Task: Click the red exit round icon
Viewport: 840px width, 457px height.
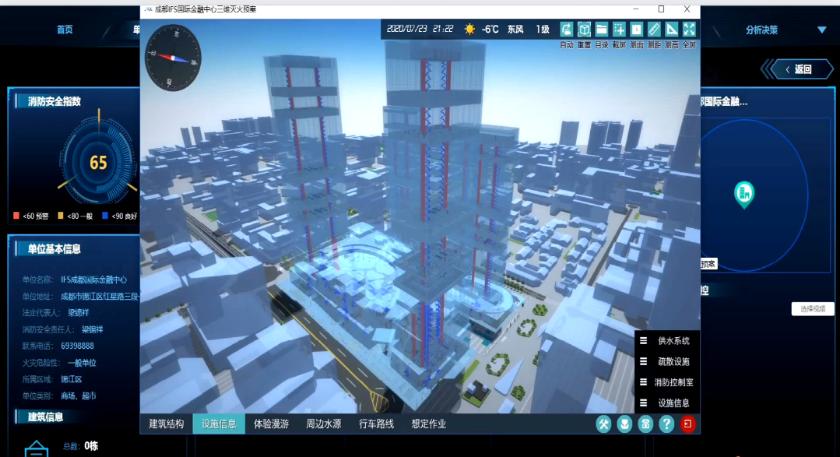Action: tap(688, 424)
